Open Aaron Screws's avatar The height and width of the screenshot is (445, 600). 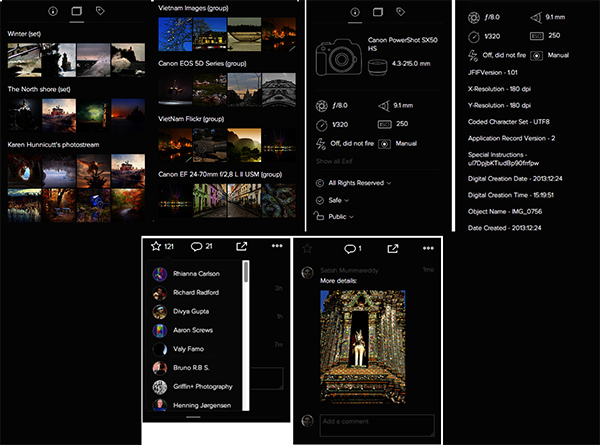[160, 330]
